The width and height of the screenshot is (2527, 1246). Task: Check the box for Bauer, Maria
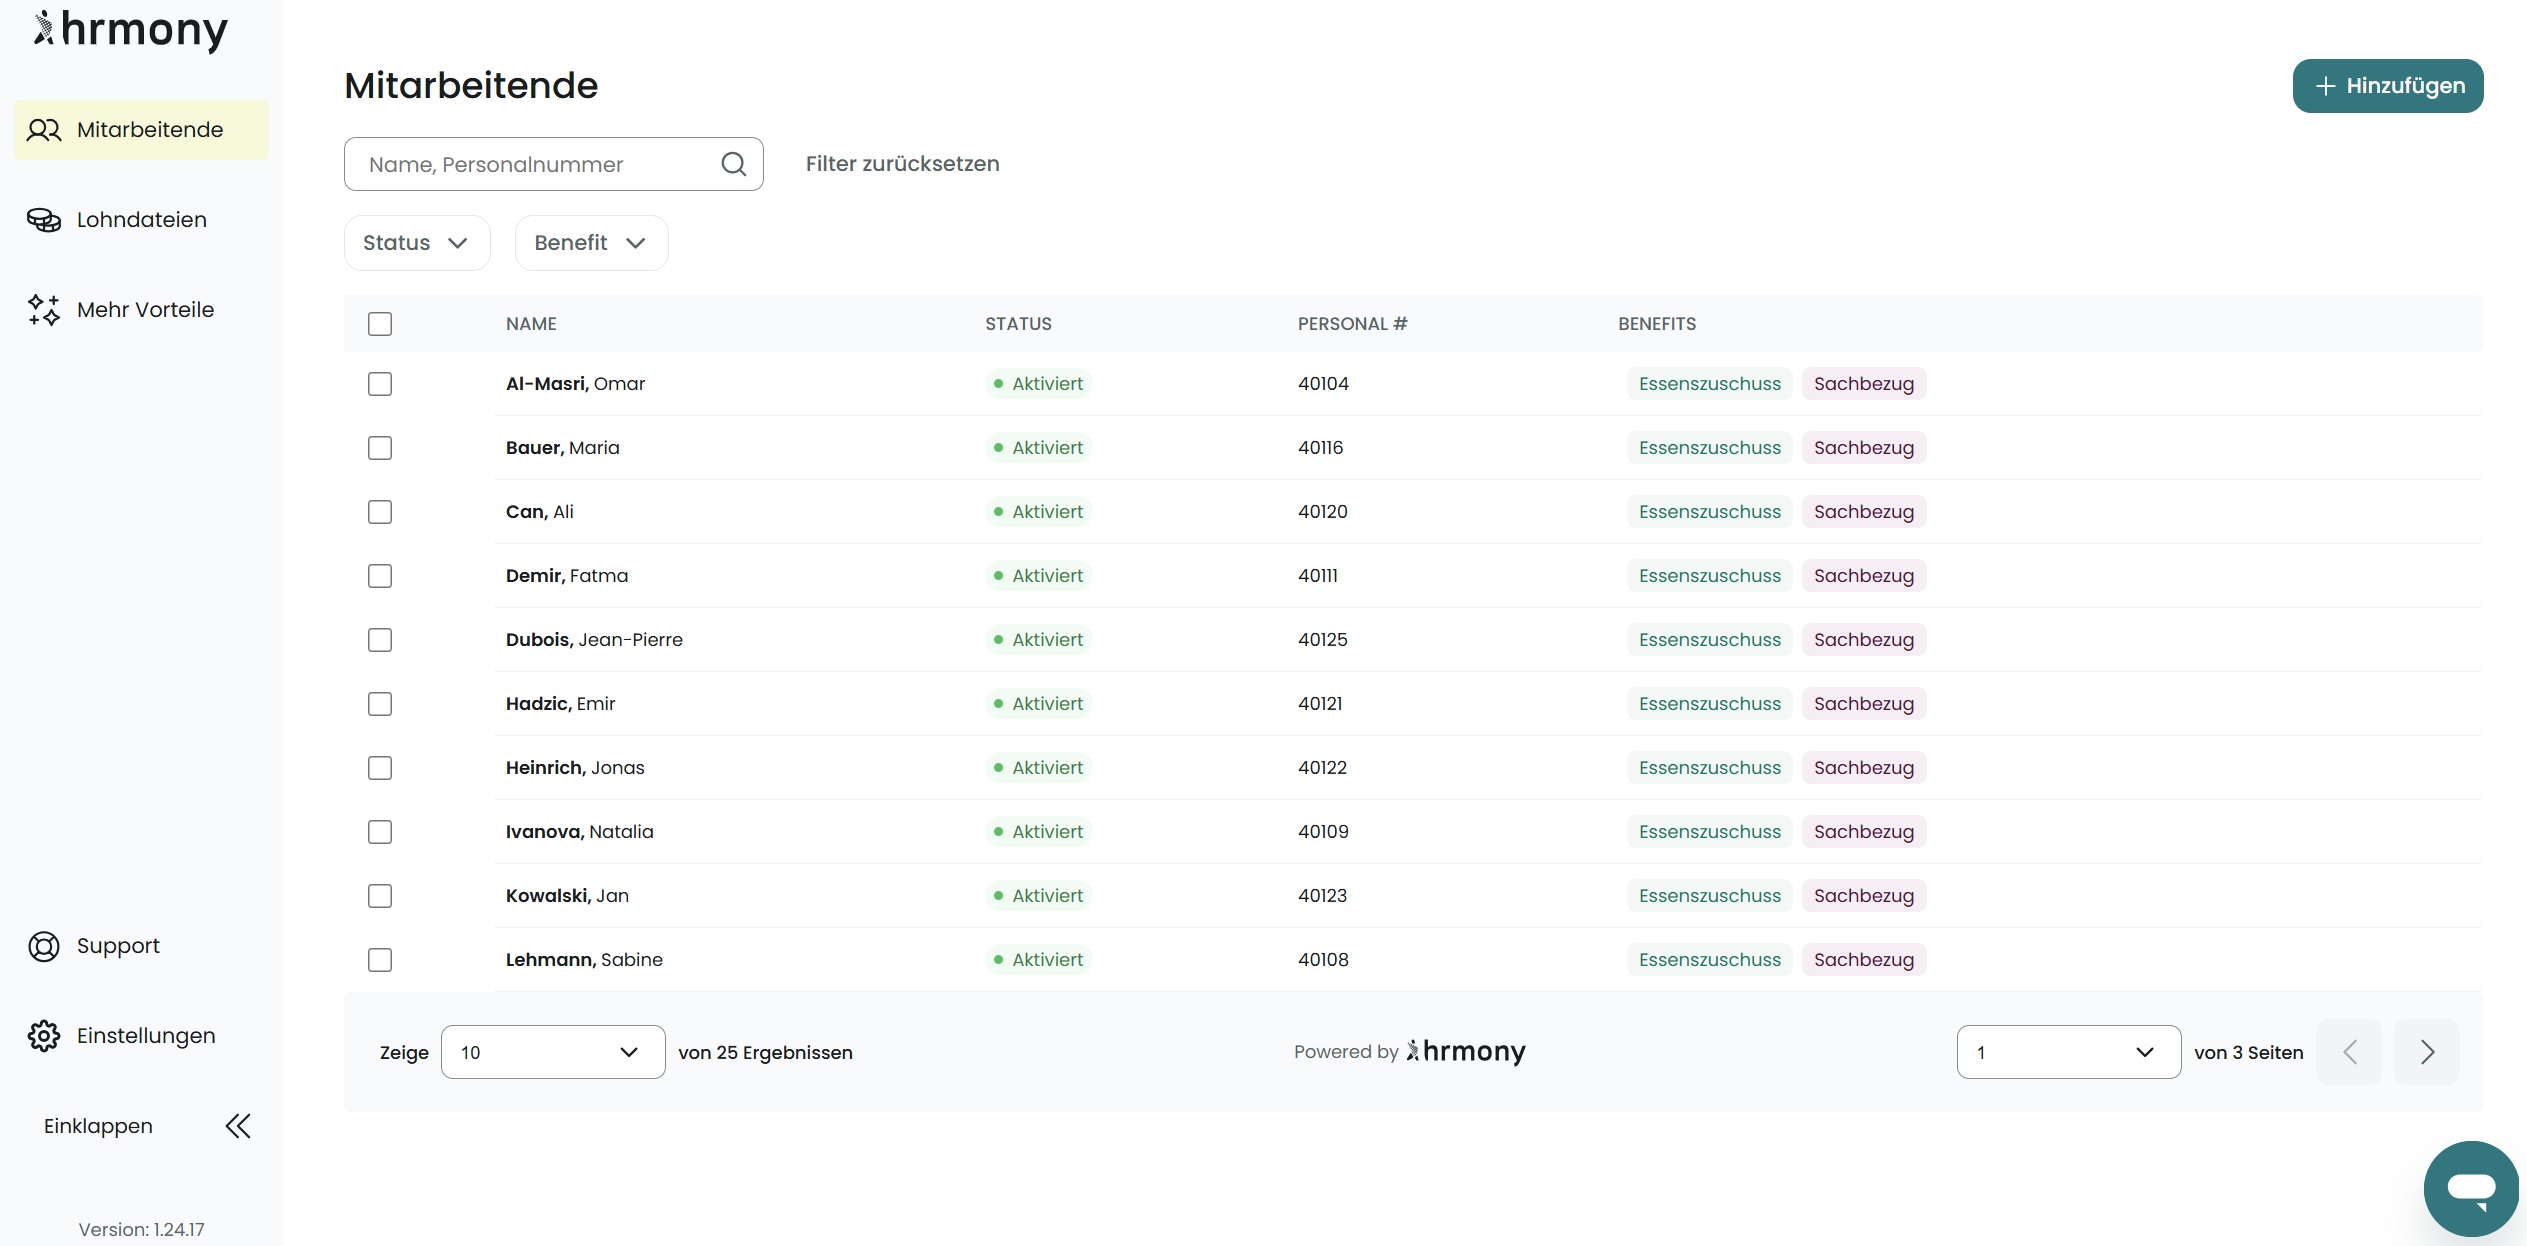pyautogui.click(x=380, y=448)
